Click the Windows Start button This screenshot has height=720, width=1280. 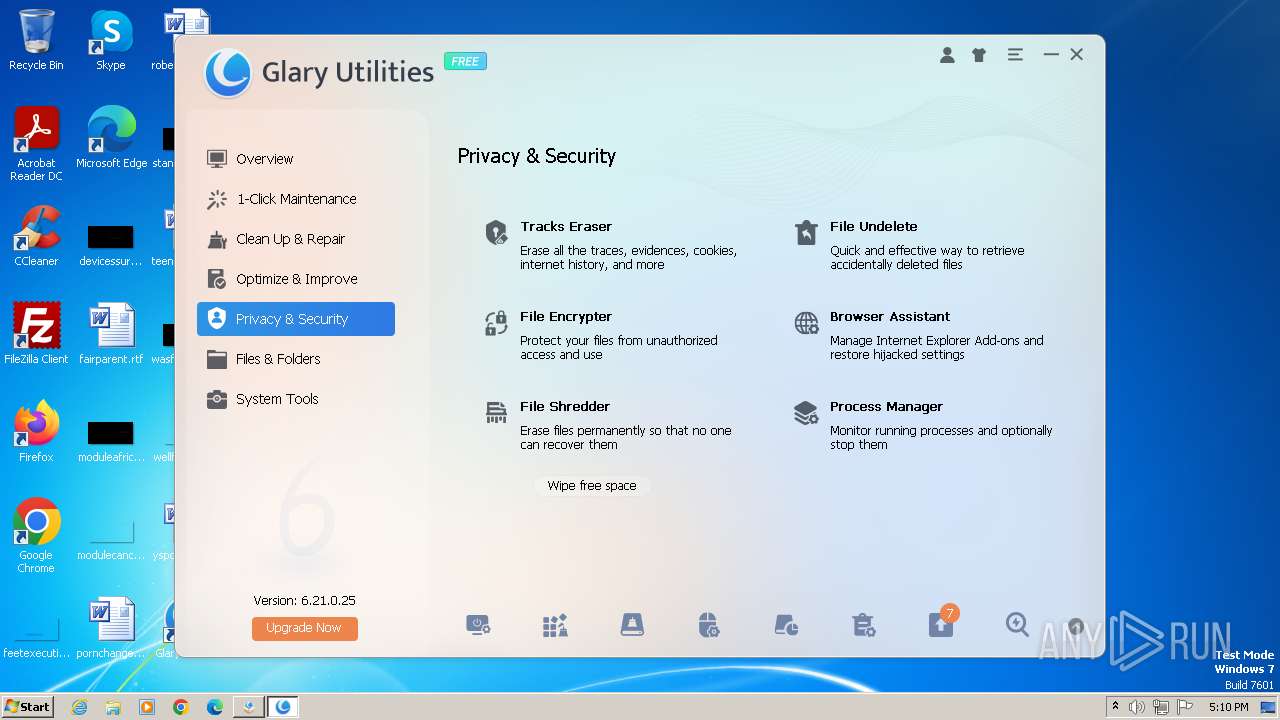pyautogui.click(x=28, y=706)
